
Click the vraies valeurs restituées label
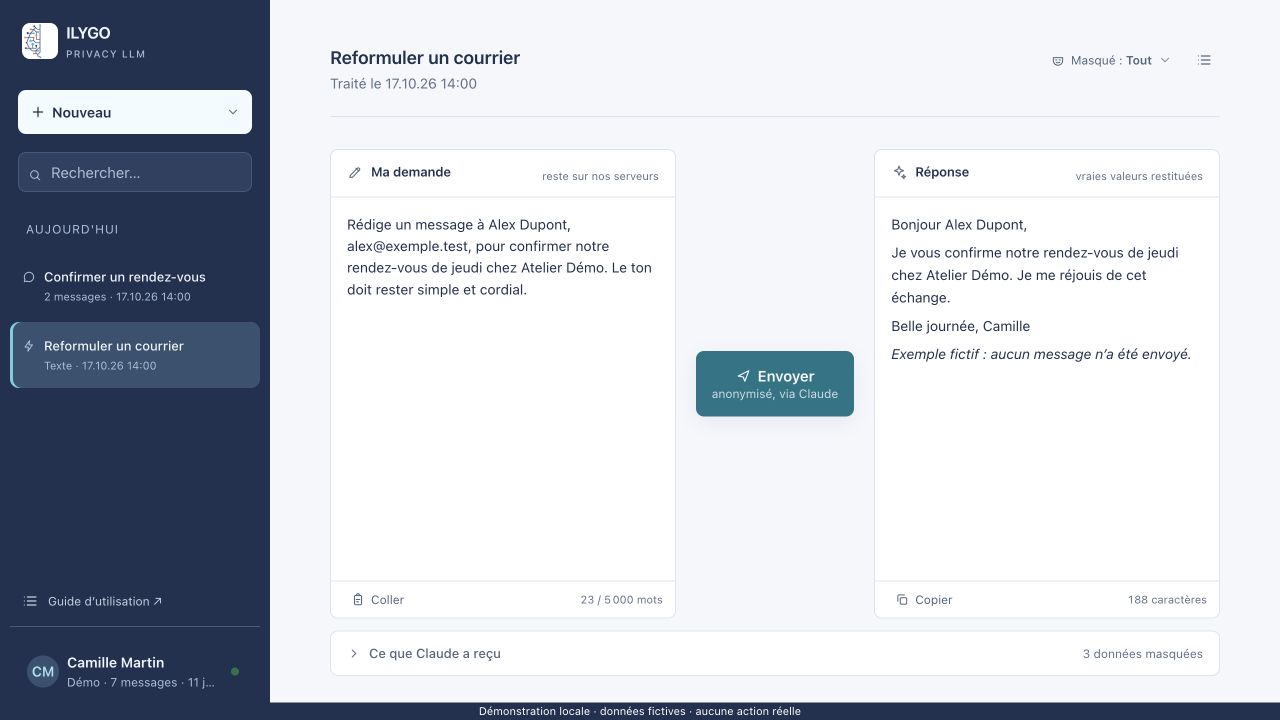(1139, 176)
